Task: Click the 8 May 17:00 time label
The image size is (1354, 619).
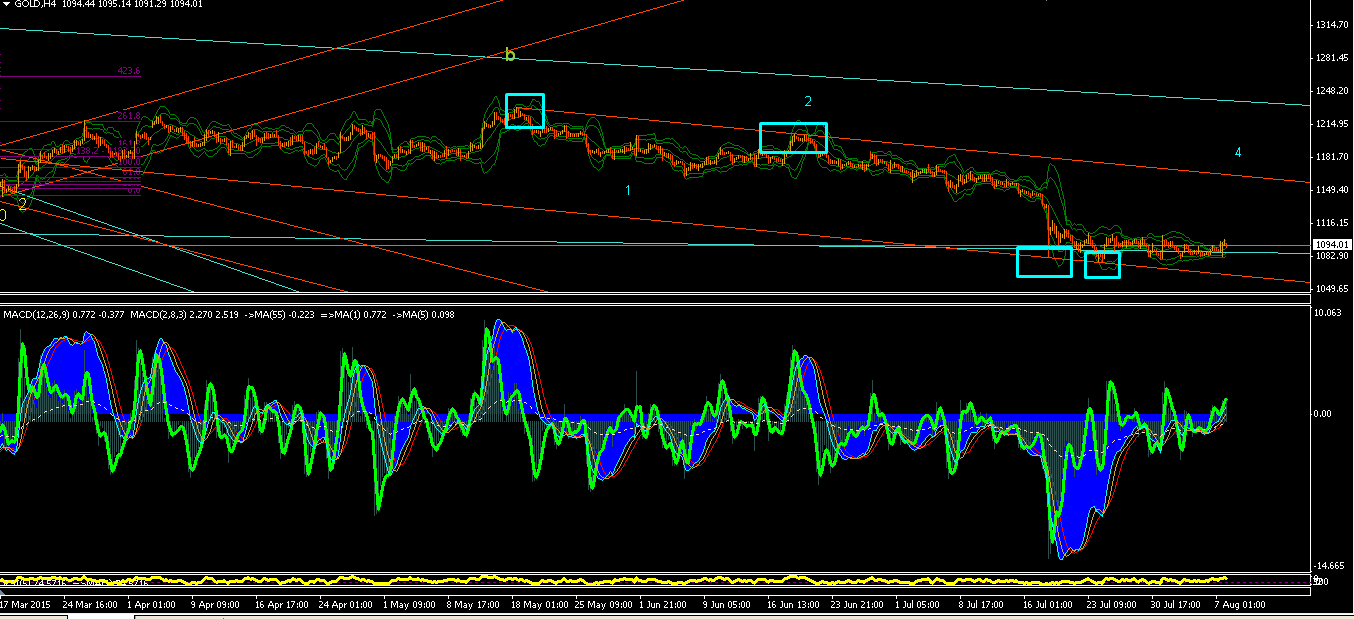Action: 475,605
